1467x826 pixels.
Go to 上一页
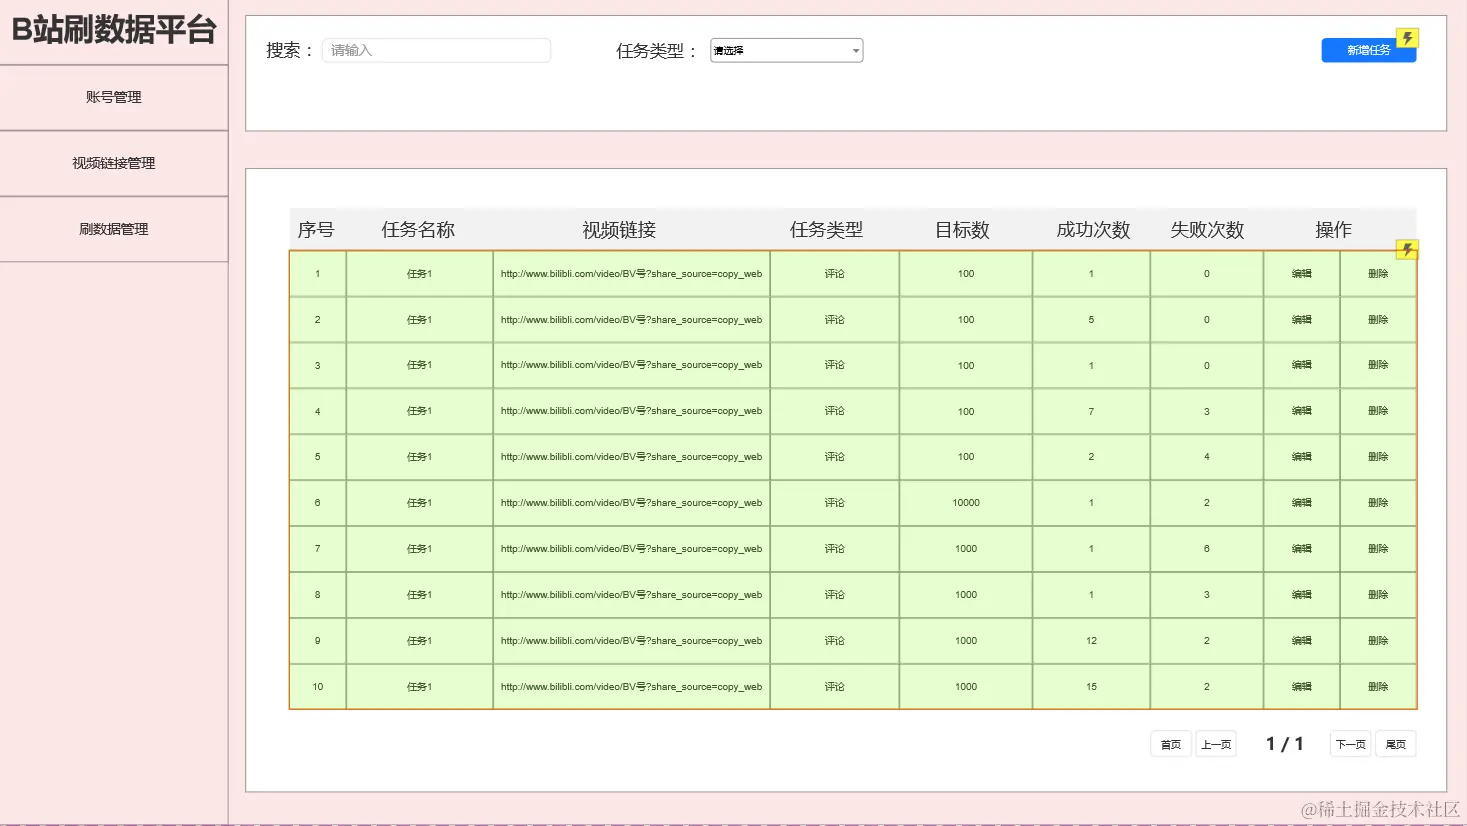pos(1216,744)
